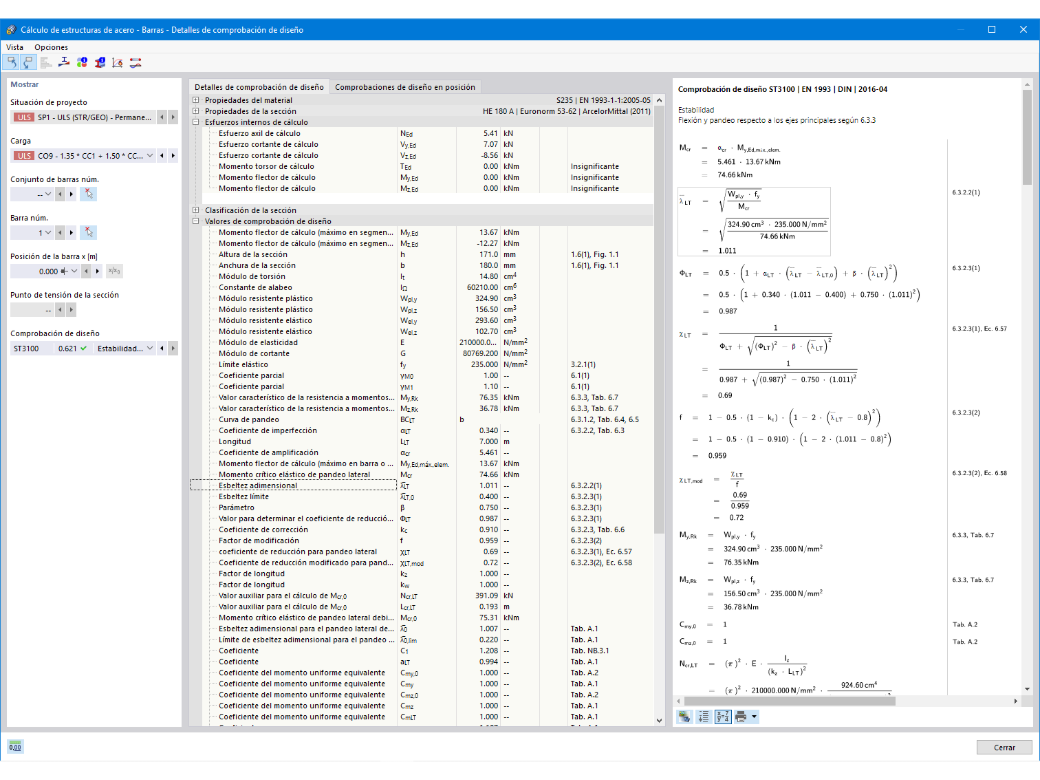Click the red and blue bar toolbar icon
Image resolution: width=1040 pixels, height=780 pixels.
pyautogui.click(x=135, y=62)
